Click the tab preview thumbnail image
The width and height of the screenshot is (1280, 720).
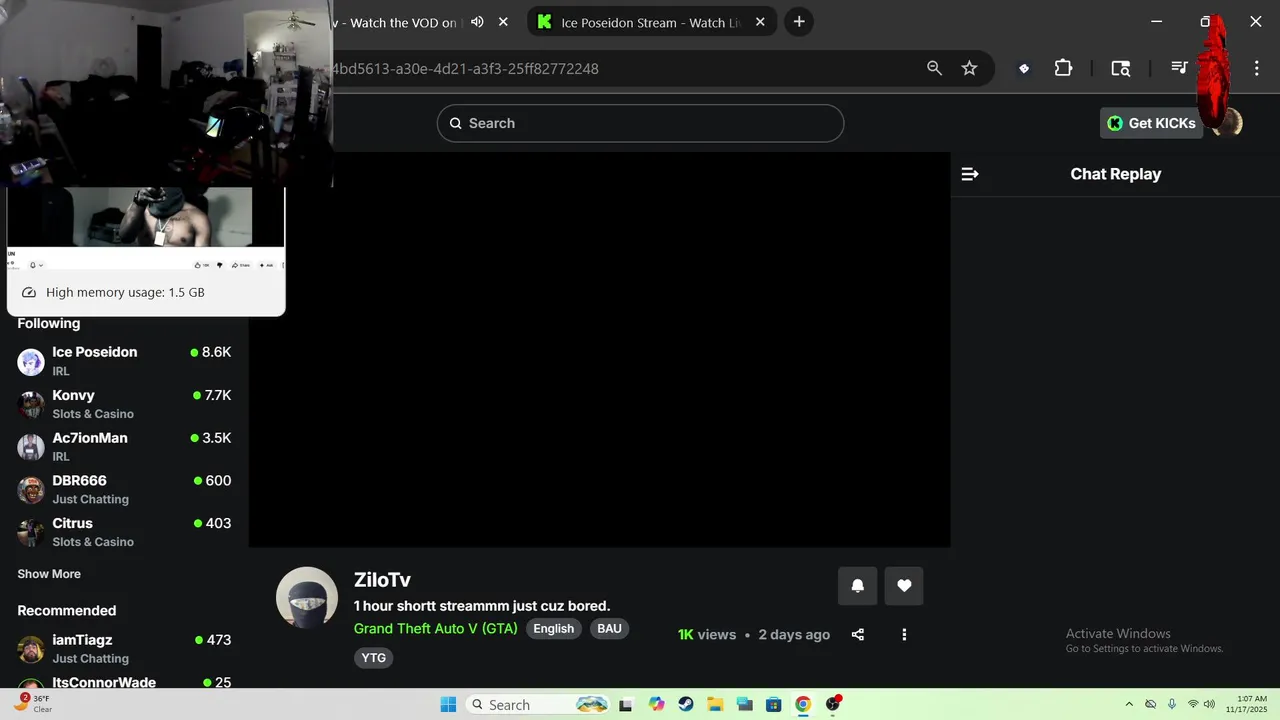pos(146,228)
